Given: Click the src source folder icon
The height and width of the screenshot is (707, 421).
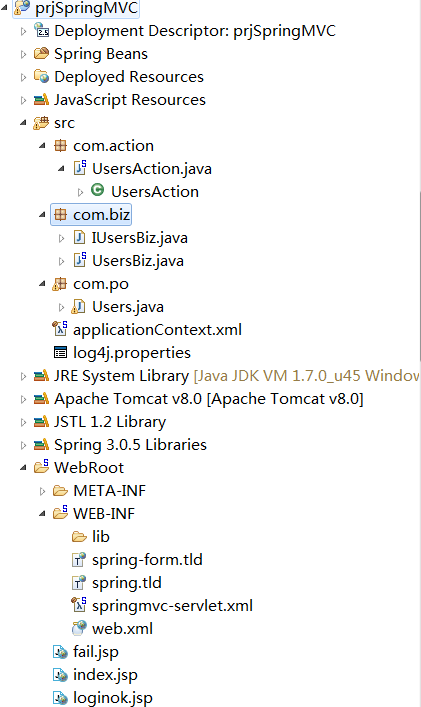Looking at the screenshot, I should (41, 123).
